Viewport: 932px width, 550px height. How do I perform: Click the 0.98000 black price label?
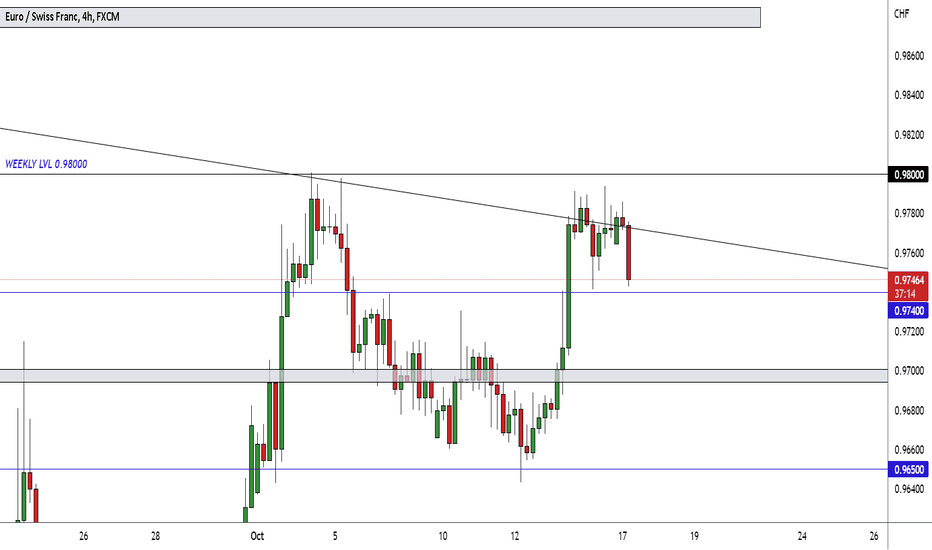tap(909, 175)
